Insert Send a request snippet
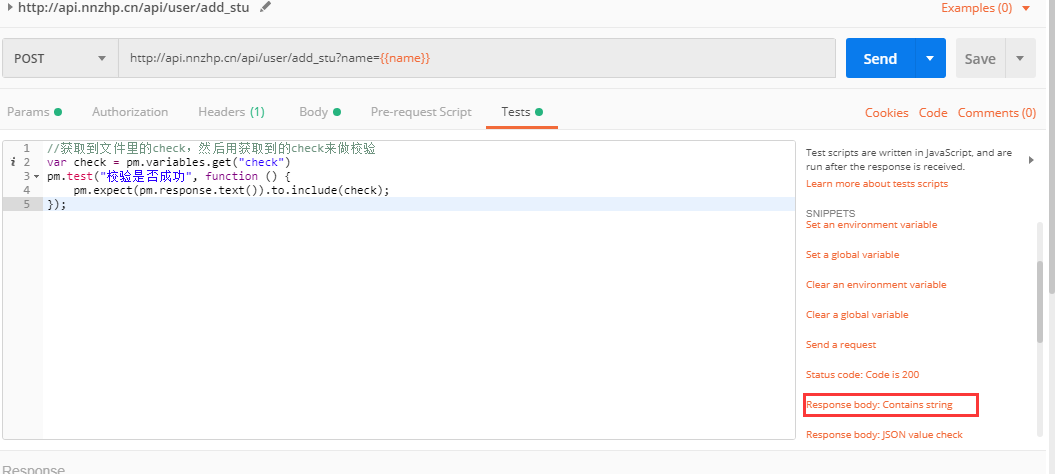 point(841,345)
